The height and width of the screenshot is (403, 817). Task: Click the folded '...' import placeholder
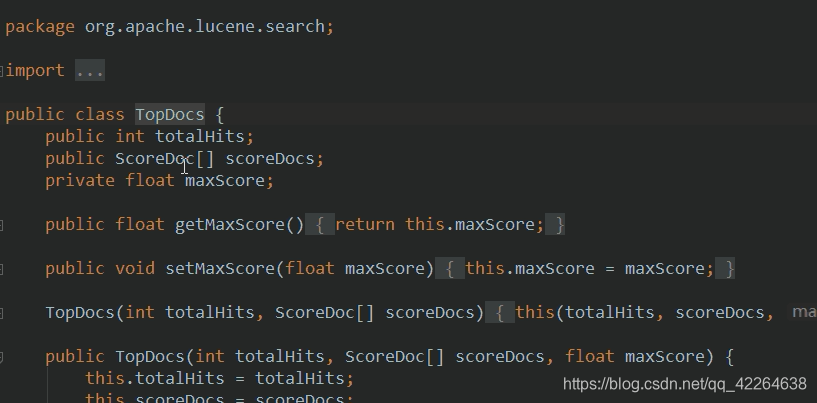90,70
